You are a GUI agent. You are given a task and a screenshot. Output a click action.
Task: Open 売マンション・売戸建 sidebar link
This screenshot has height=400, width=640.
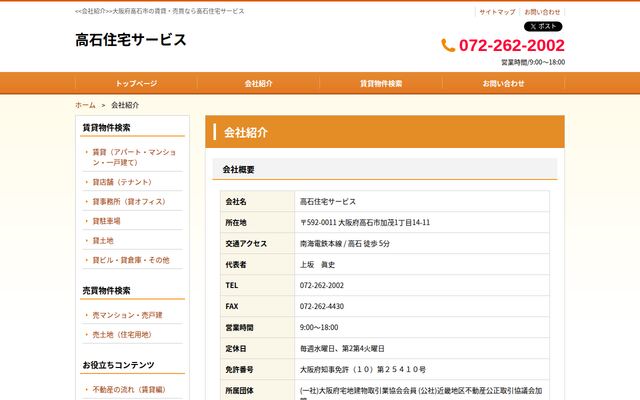tap(127, 315)
